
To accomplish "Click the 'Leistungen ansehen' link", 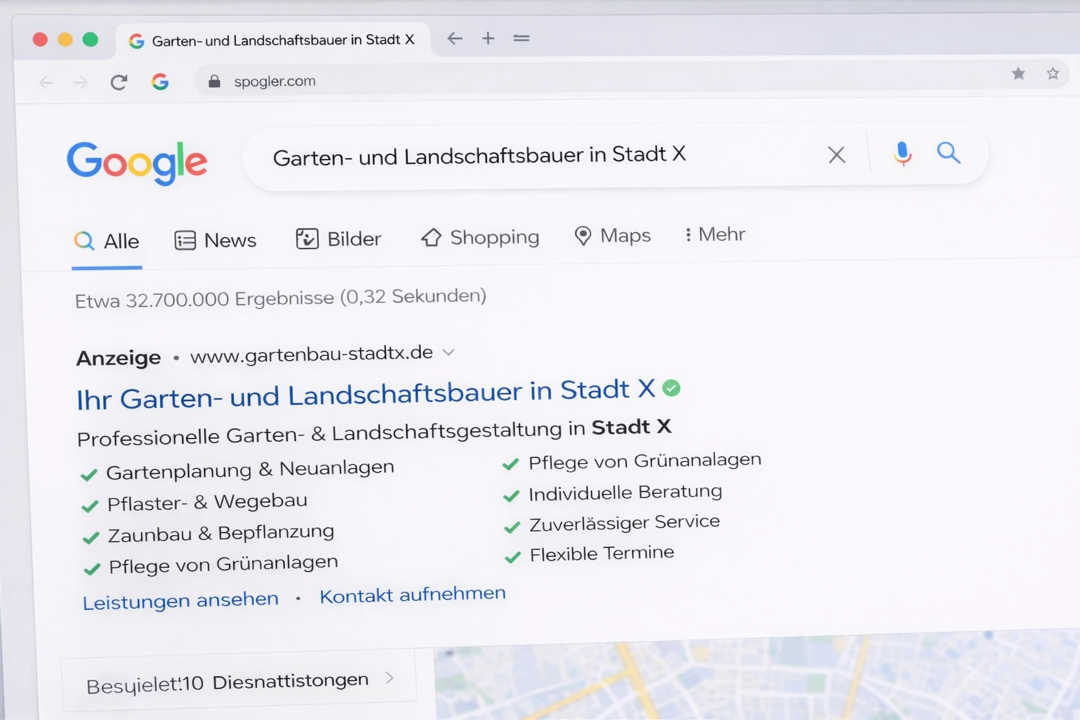I will pos(180,600).
